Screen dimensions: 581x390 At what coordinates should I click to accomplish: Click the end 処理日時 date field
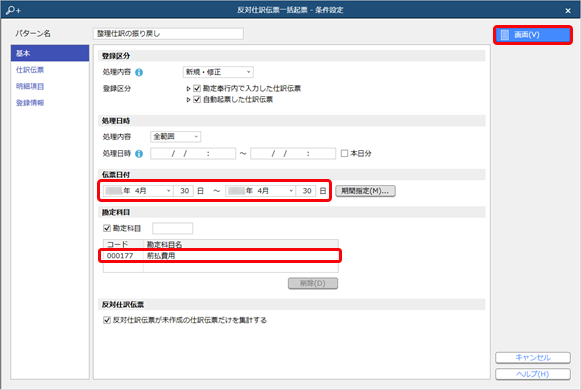[x=293, y=153]
